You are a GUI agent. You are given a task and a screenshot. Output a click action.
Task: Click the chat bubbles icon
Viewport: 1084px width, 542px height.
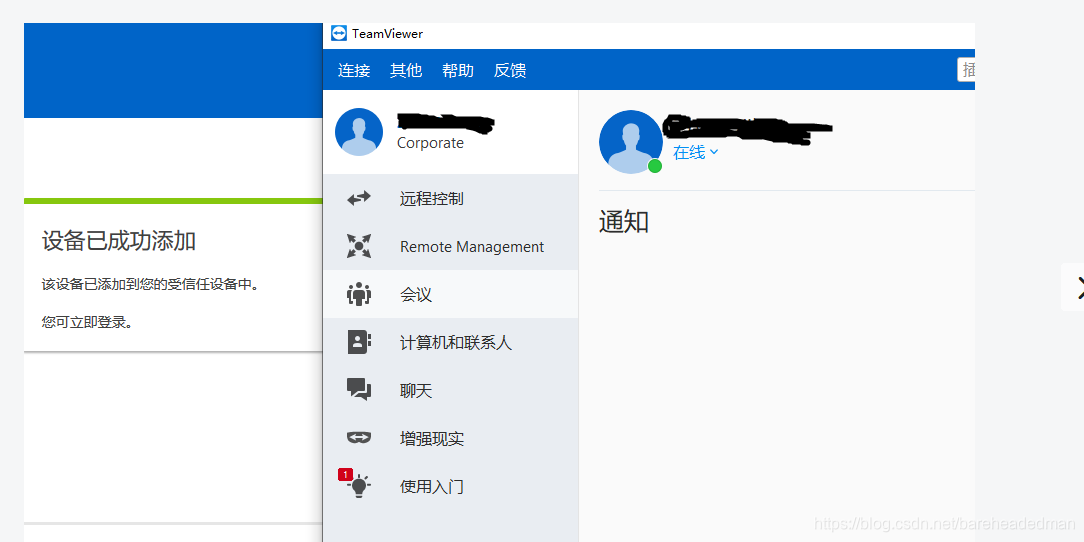coord(359,390)
